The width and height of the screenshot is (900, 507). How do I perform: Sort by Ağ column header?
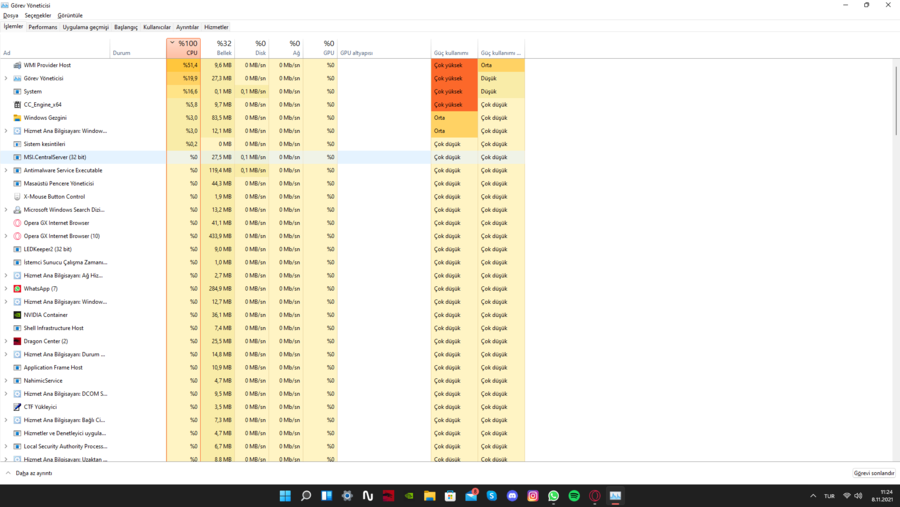(x=286, y=48)
